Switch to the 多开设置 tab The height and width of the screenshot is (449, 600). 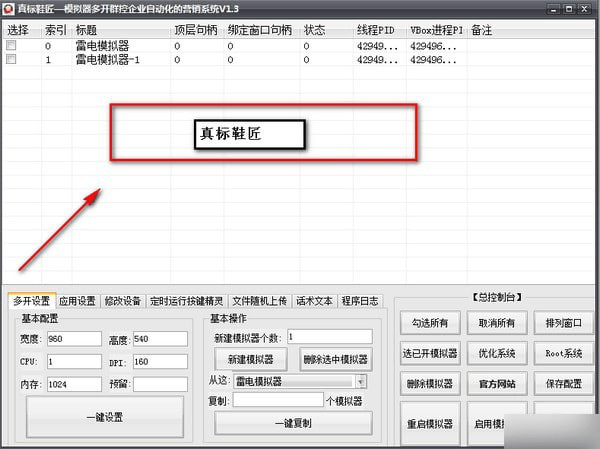coord(32,301)
